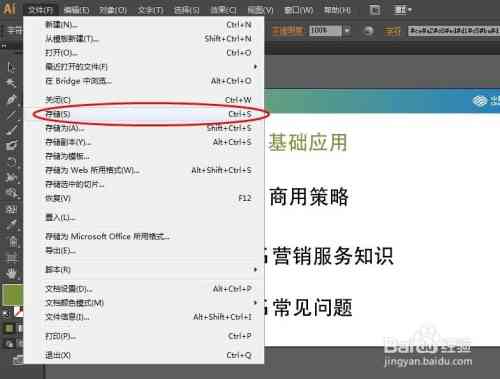
Task: Click the orange opacity label
Action: click(288, 31)
